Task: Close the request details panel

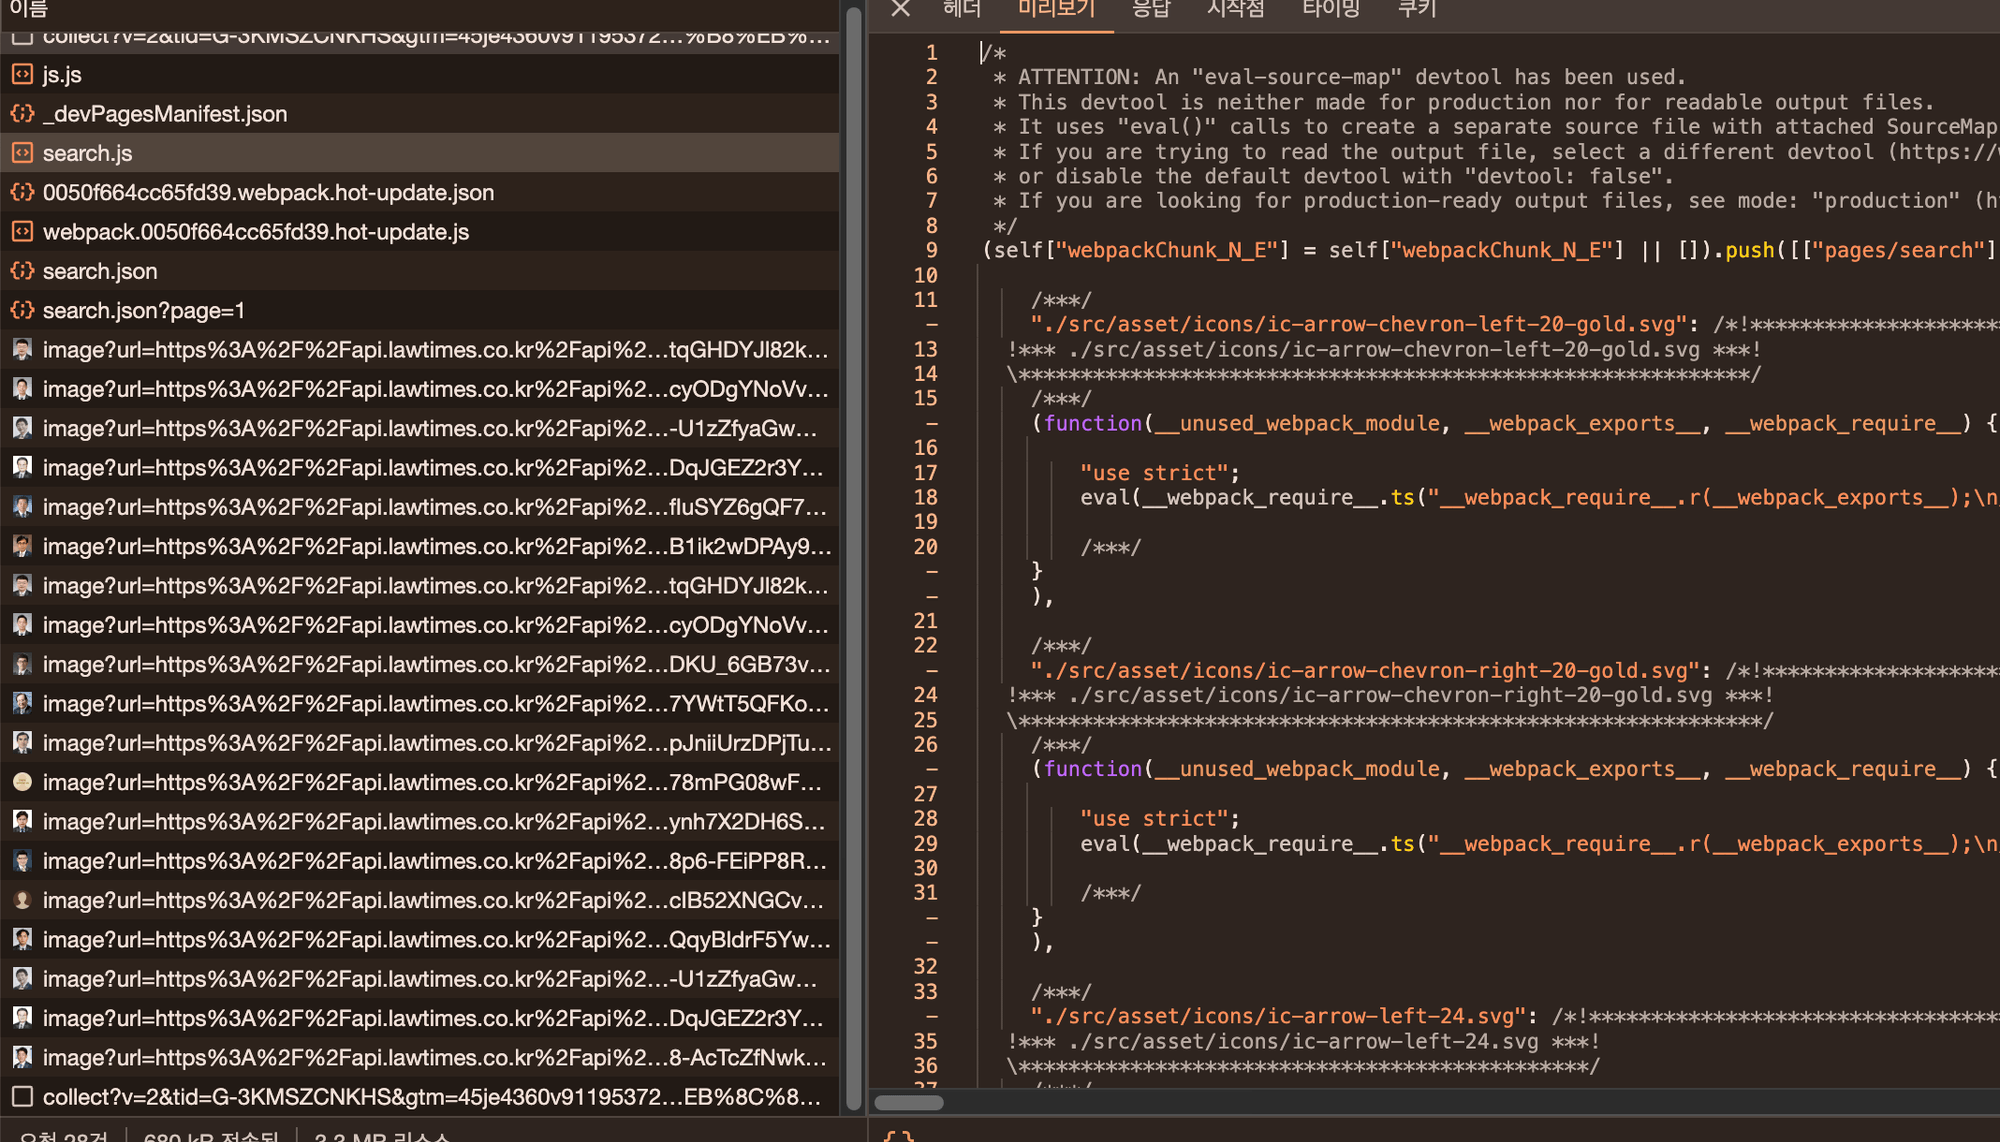Action: point(900,9)
